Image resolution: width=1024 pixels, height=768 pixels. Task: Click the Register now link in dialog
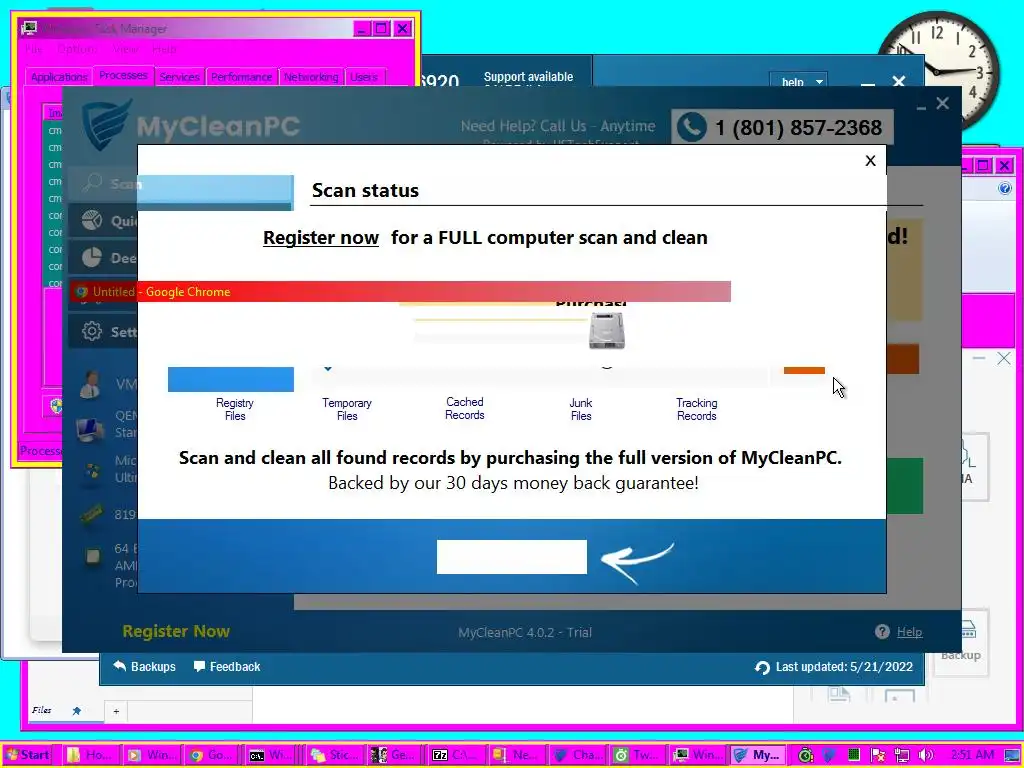coord(321,238)
